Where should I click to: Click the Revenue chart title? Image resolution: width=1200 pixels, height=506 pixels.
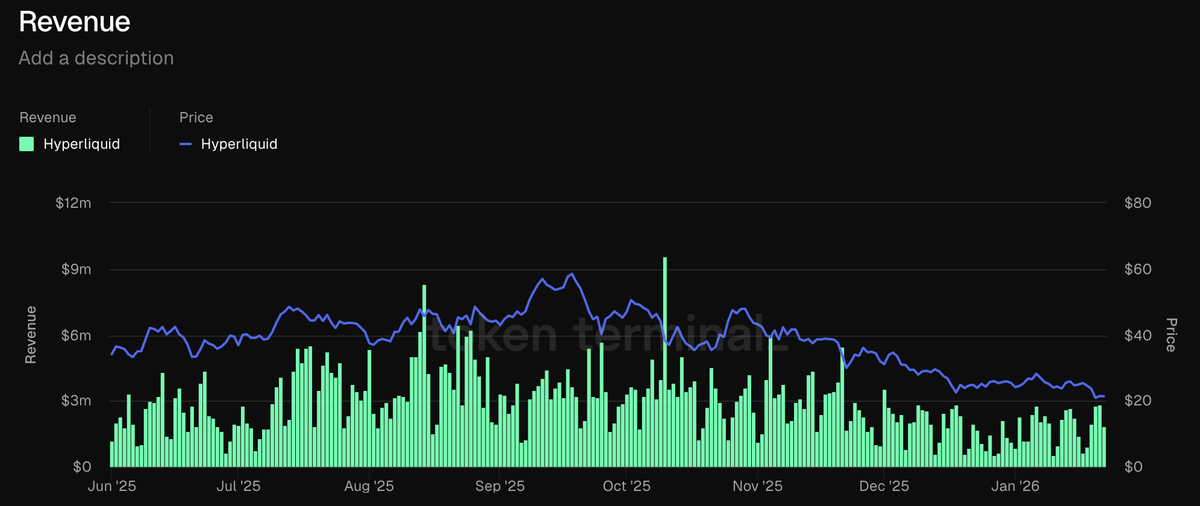coord(74,21)
